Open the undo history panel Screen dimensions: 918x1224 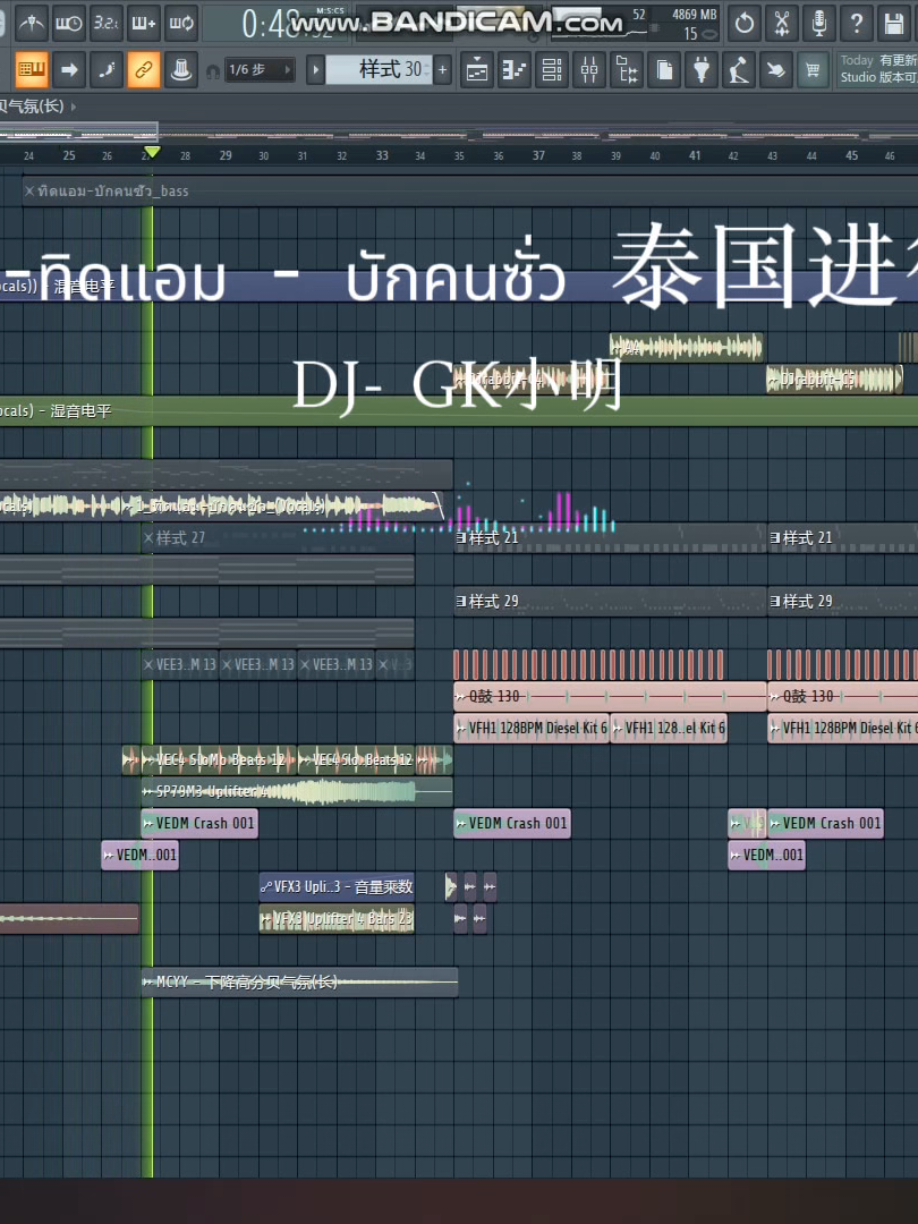tap(744, 23)
